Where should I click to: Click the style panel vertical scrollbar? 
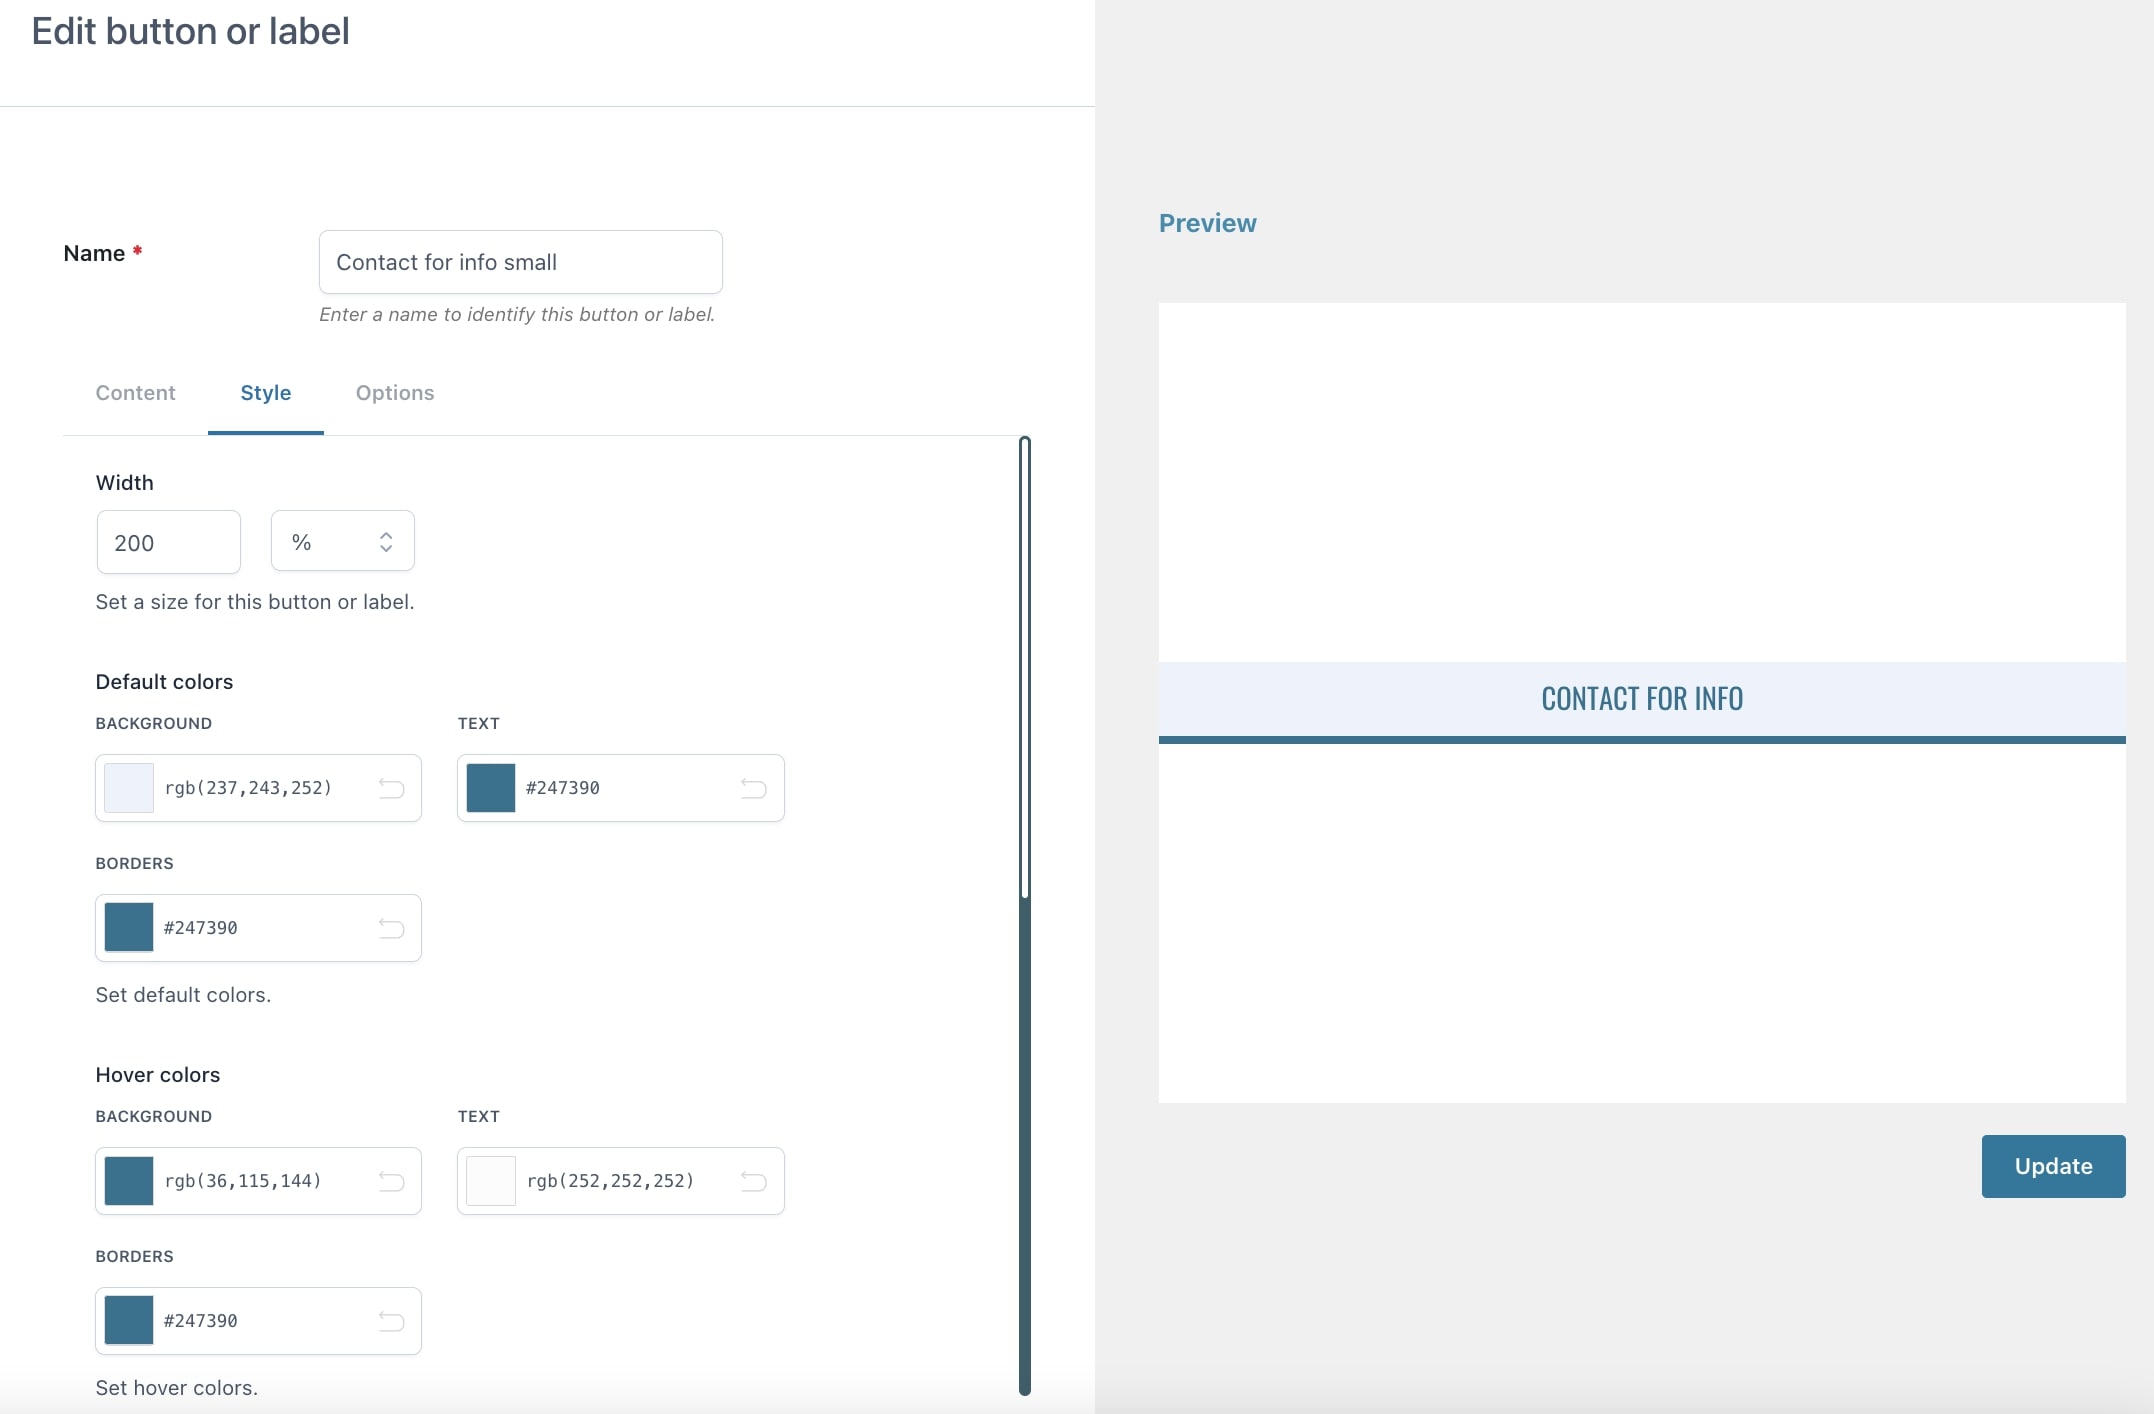pos(1025,915)
